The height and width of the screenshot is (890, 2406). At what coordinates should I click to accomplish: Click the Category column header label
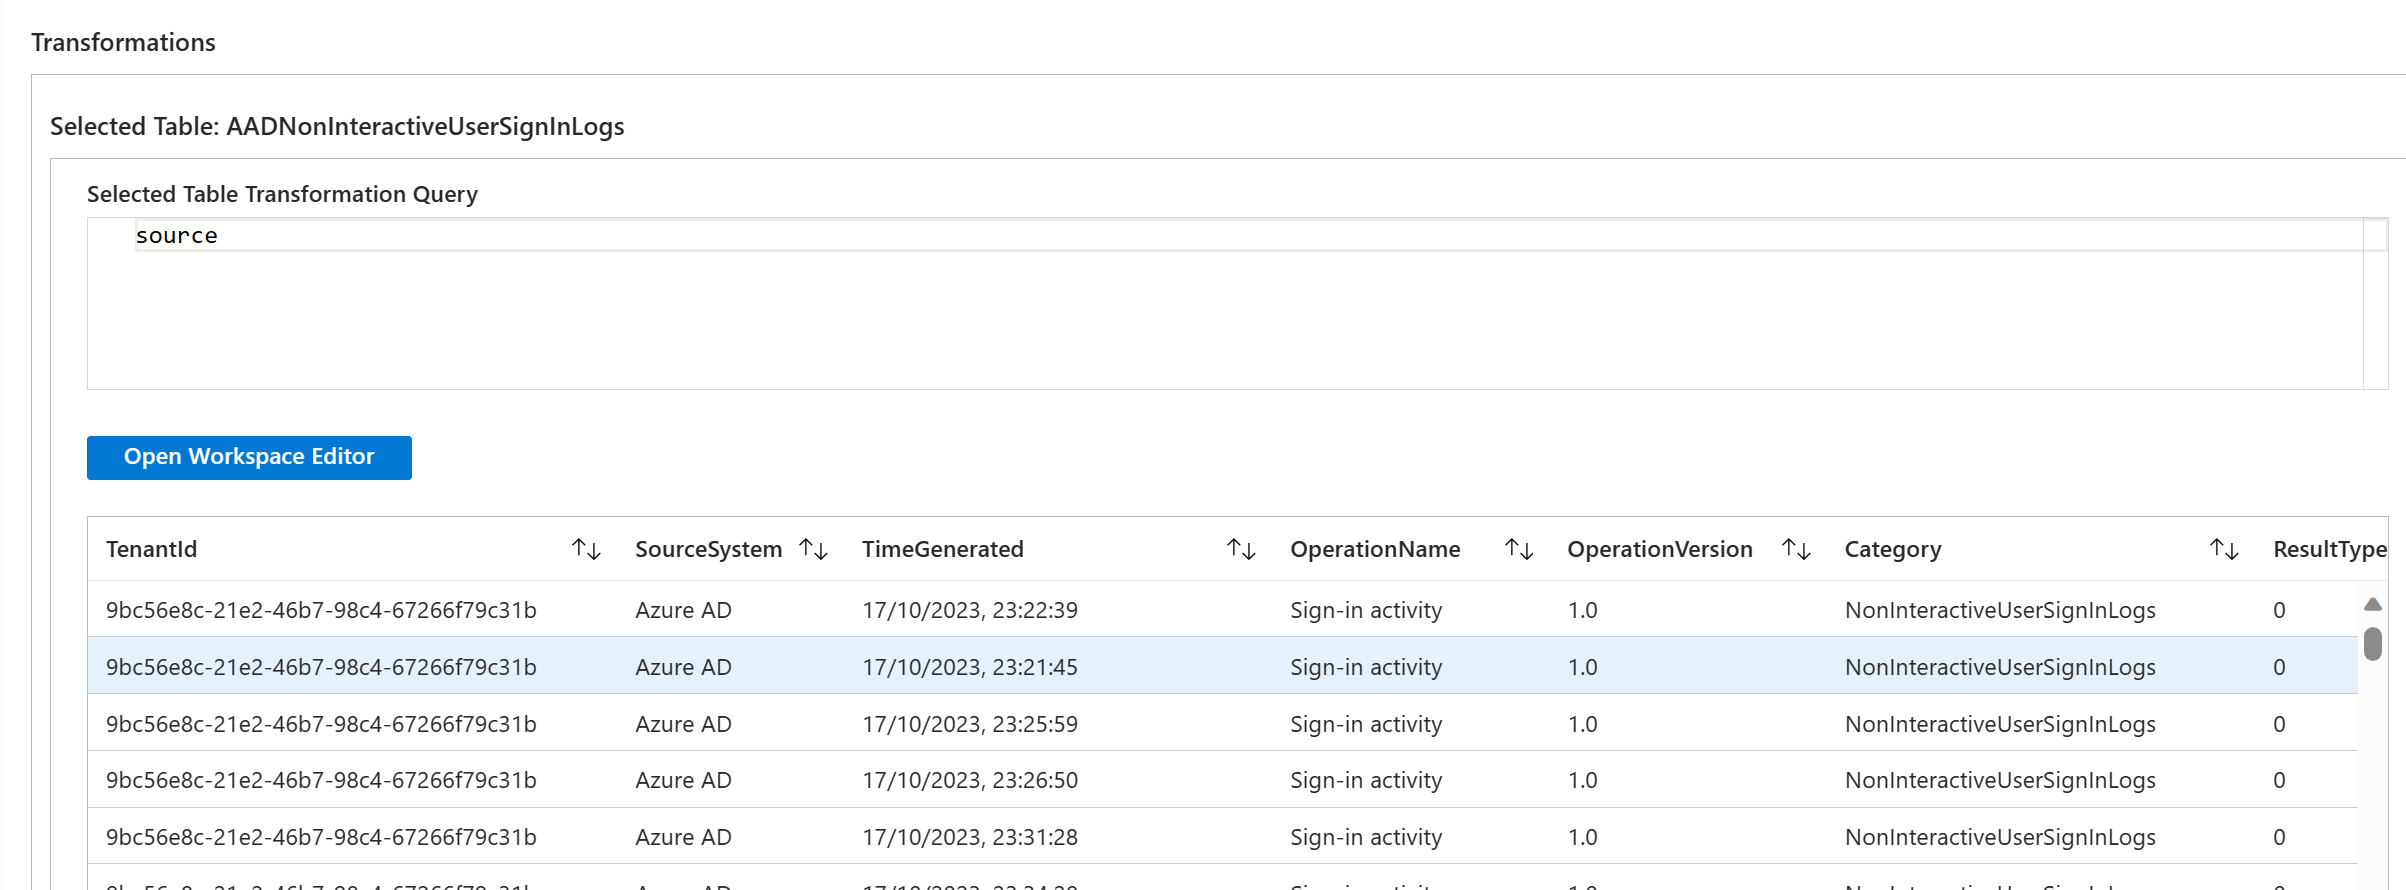tap(1892, 549)
